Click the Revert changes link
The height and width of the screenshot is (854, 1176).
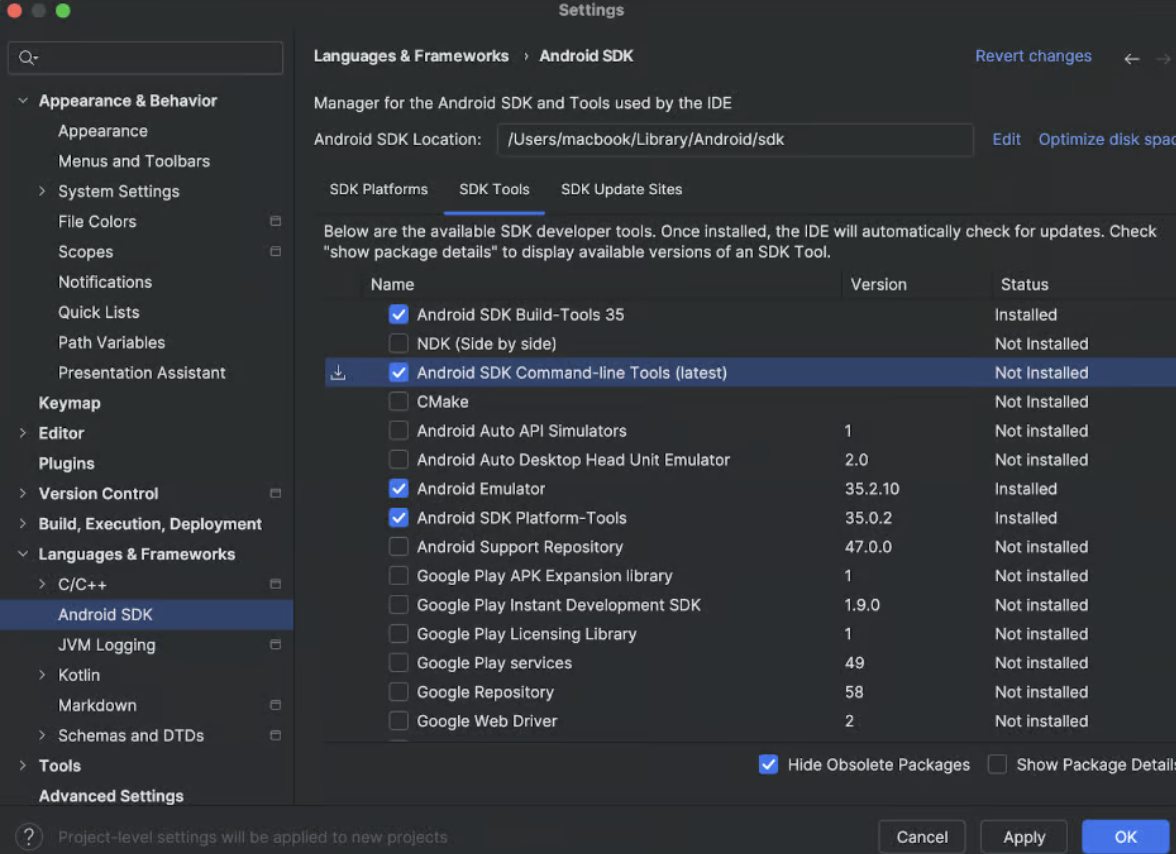pos(1033,56)
